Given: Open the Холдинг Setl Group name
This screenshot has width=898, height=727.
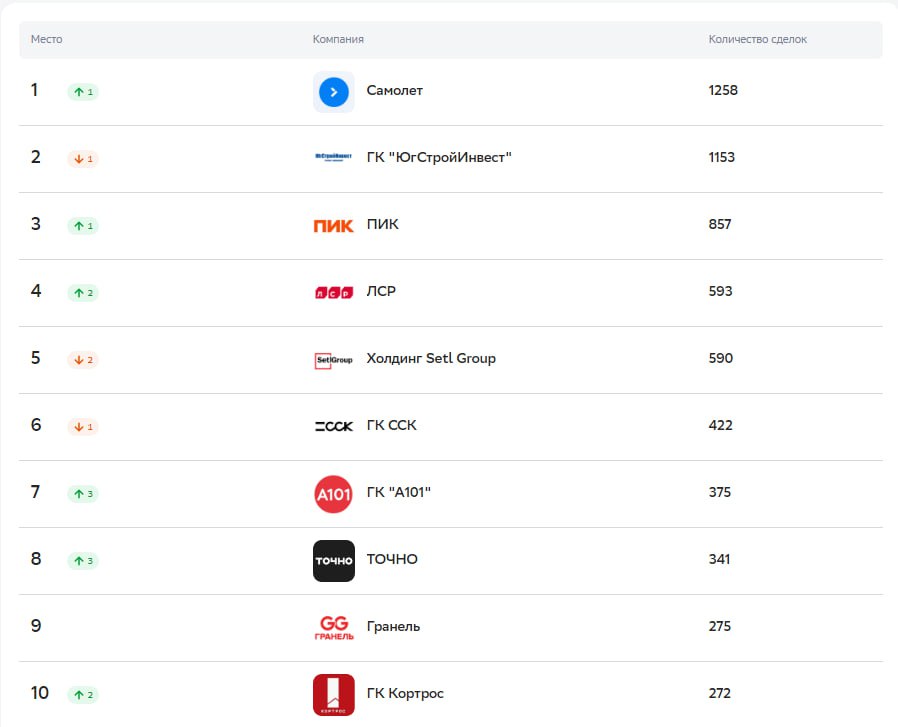Looking at the screenshot, I should 431,359.
